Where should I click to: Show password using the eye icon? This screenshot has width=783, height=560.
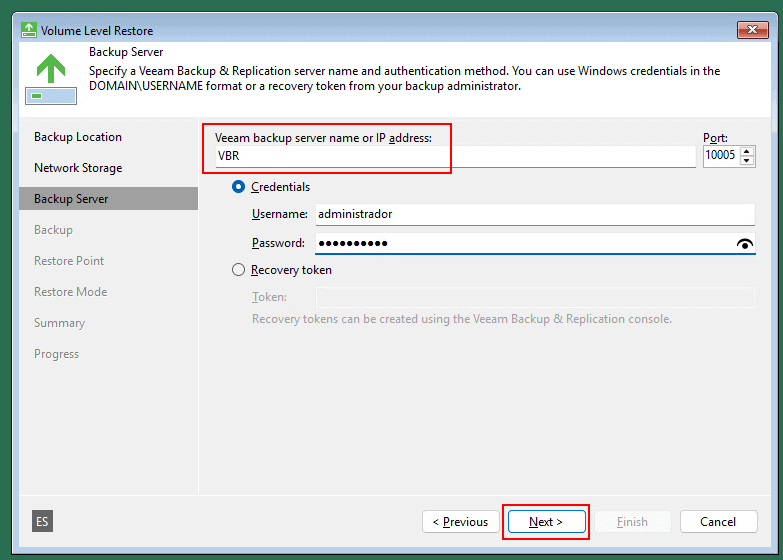[744, 244]
